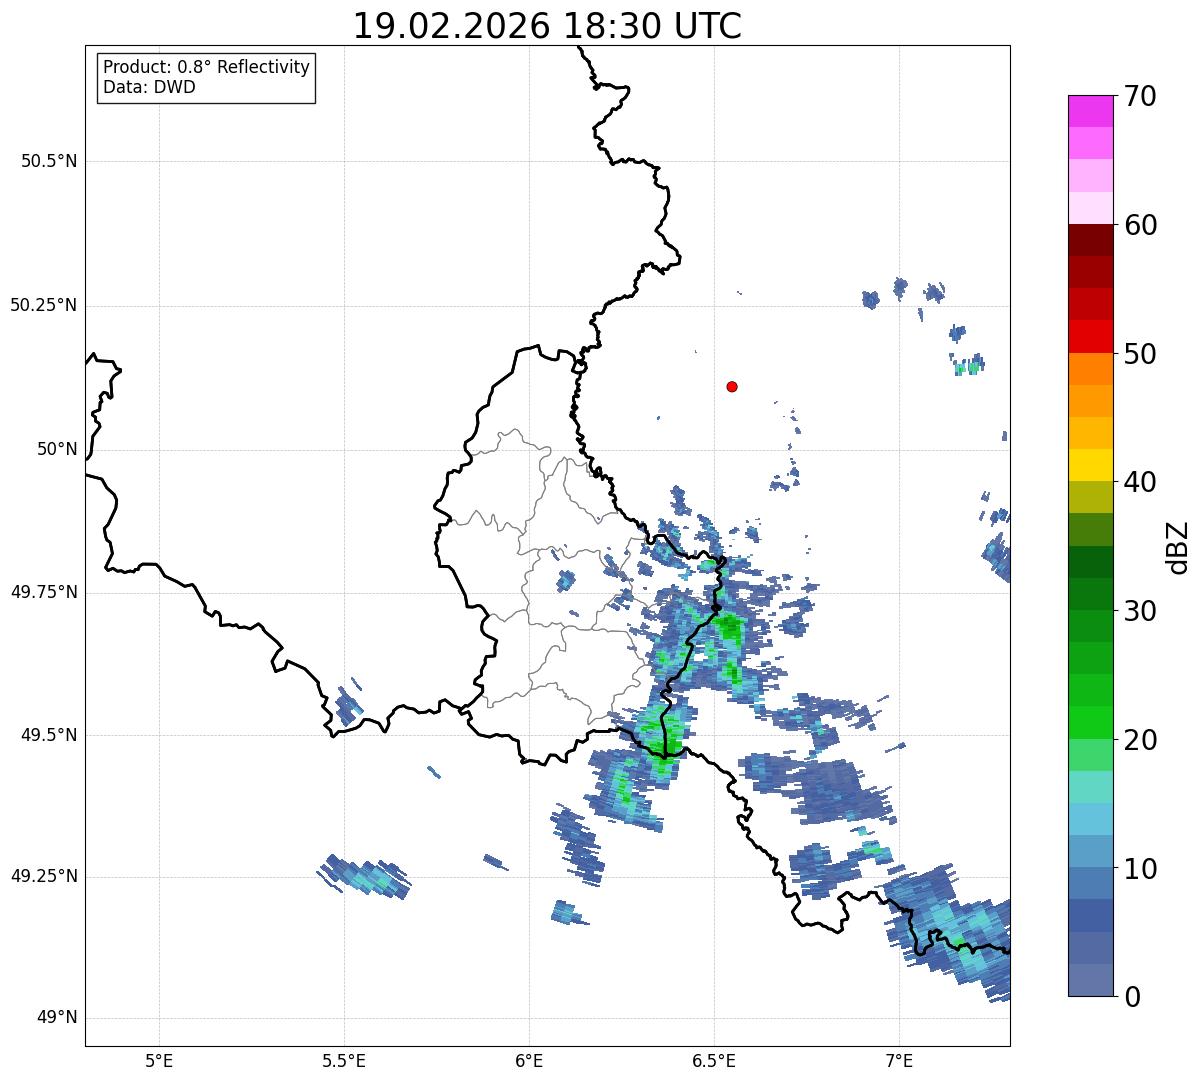
Task: Click the yellow 40 dBZ colorbar swatch
Action: [x=1090, y=466]
